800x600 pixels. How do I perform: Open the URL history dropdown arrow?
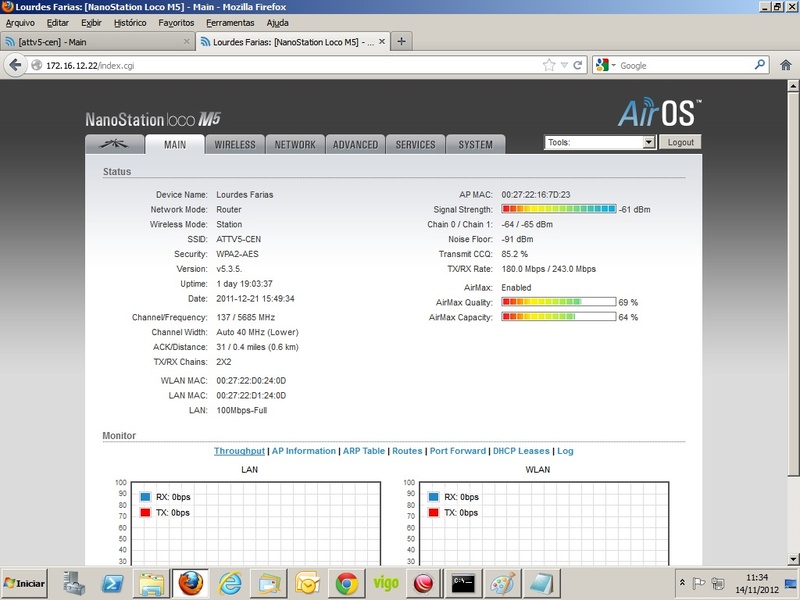click(564, 65)
